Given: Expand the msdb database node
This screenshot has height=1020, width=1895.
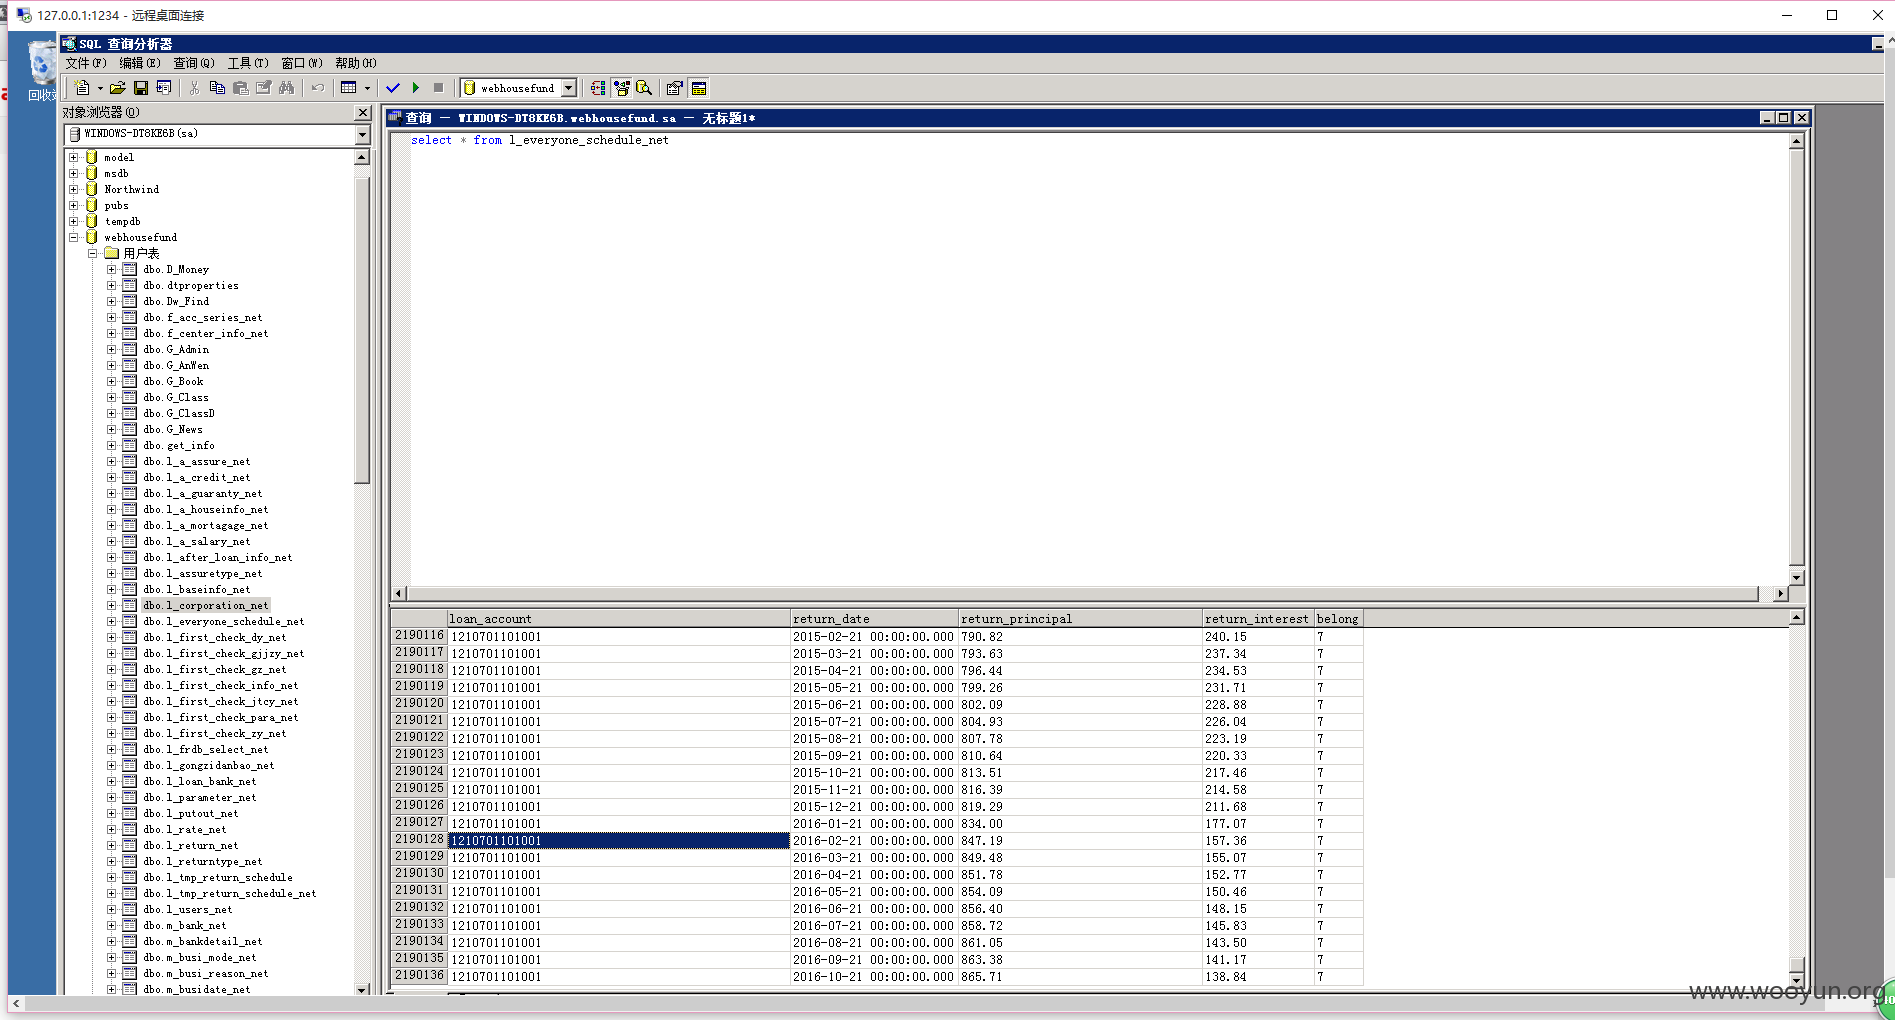Looking at the screenshot, I should tap(74, 173).
